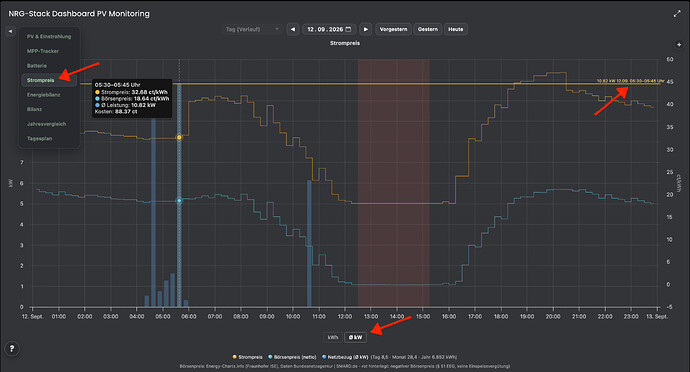Click the plus icon at the chart's right
Viewport: 690px width, 372px height.
pos(679,44)
